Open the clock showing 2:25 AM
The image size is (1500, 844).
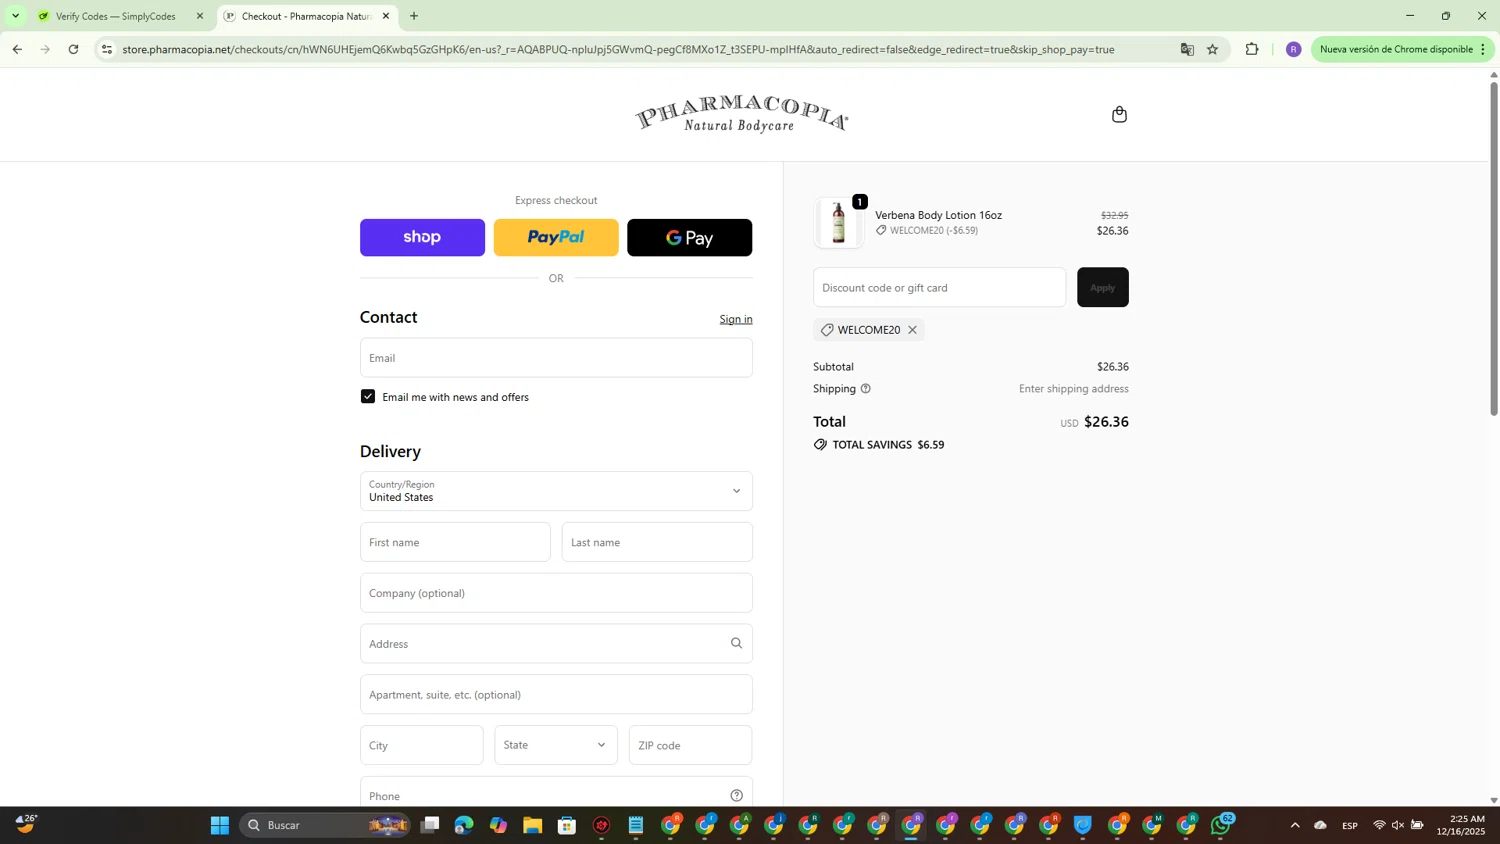pos(1460,825)
